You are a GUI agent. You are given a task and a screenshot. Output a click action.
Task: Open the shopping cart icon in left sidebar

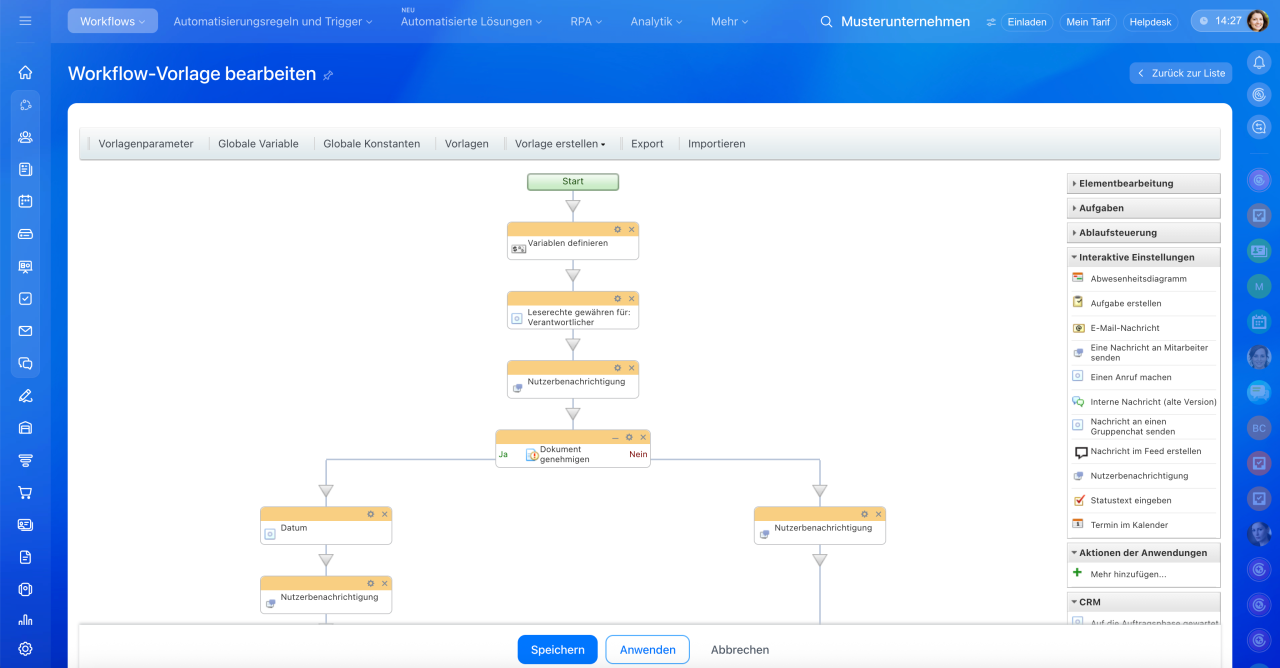(x=25, y=492)
